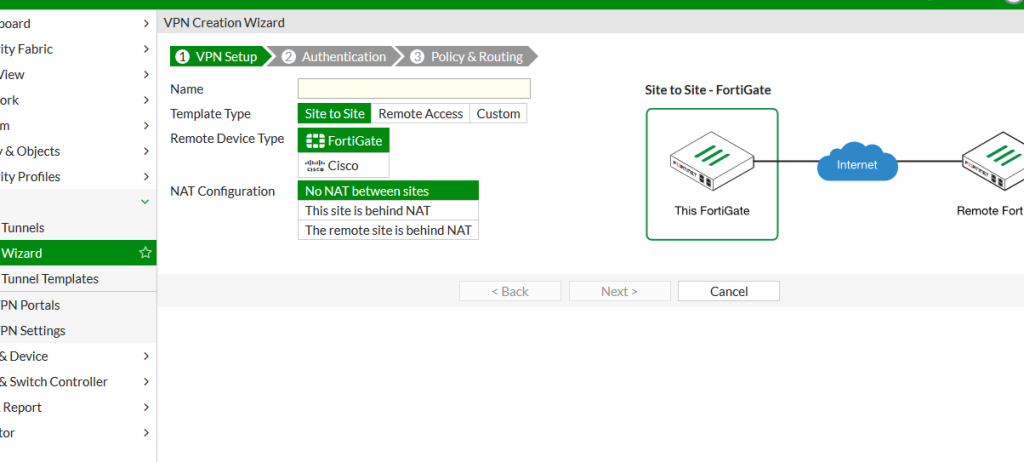Select Site to Site template type
Viewport: 1024px width, 462px height.
pos(334,114)
